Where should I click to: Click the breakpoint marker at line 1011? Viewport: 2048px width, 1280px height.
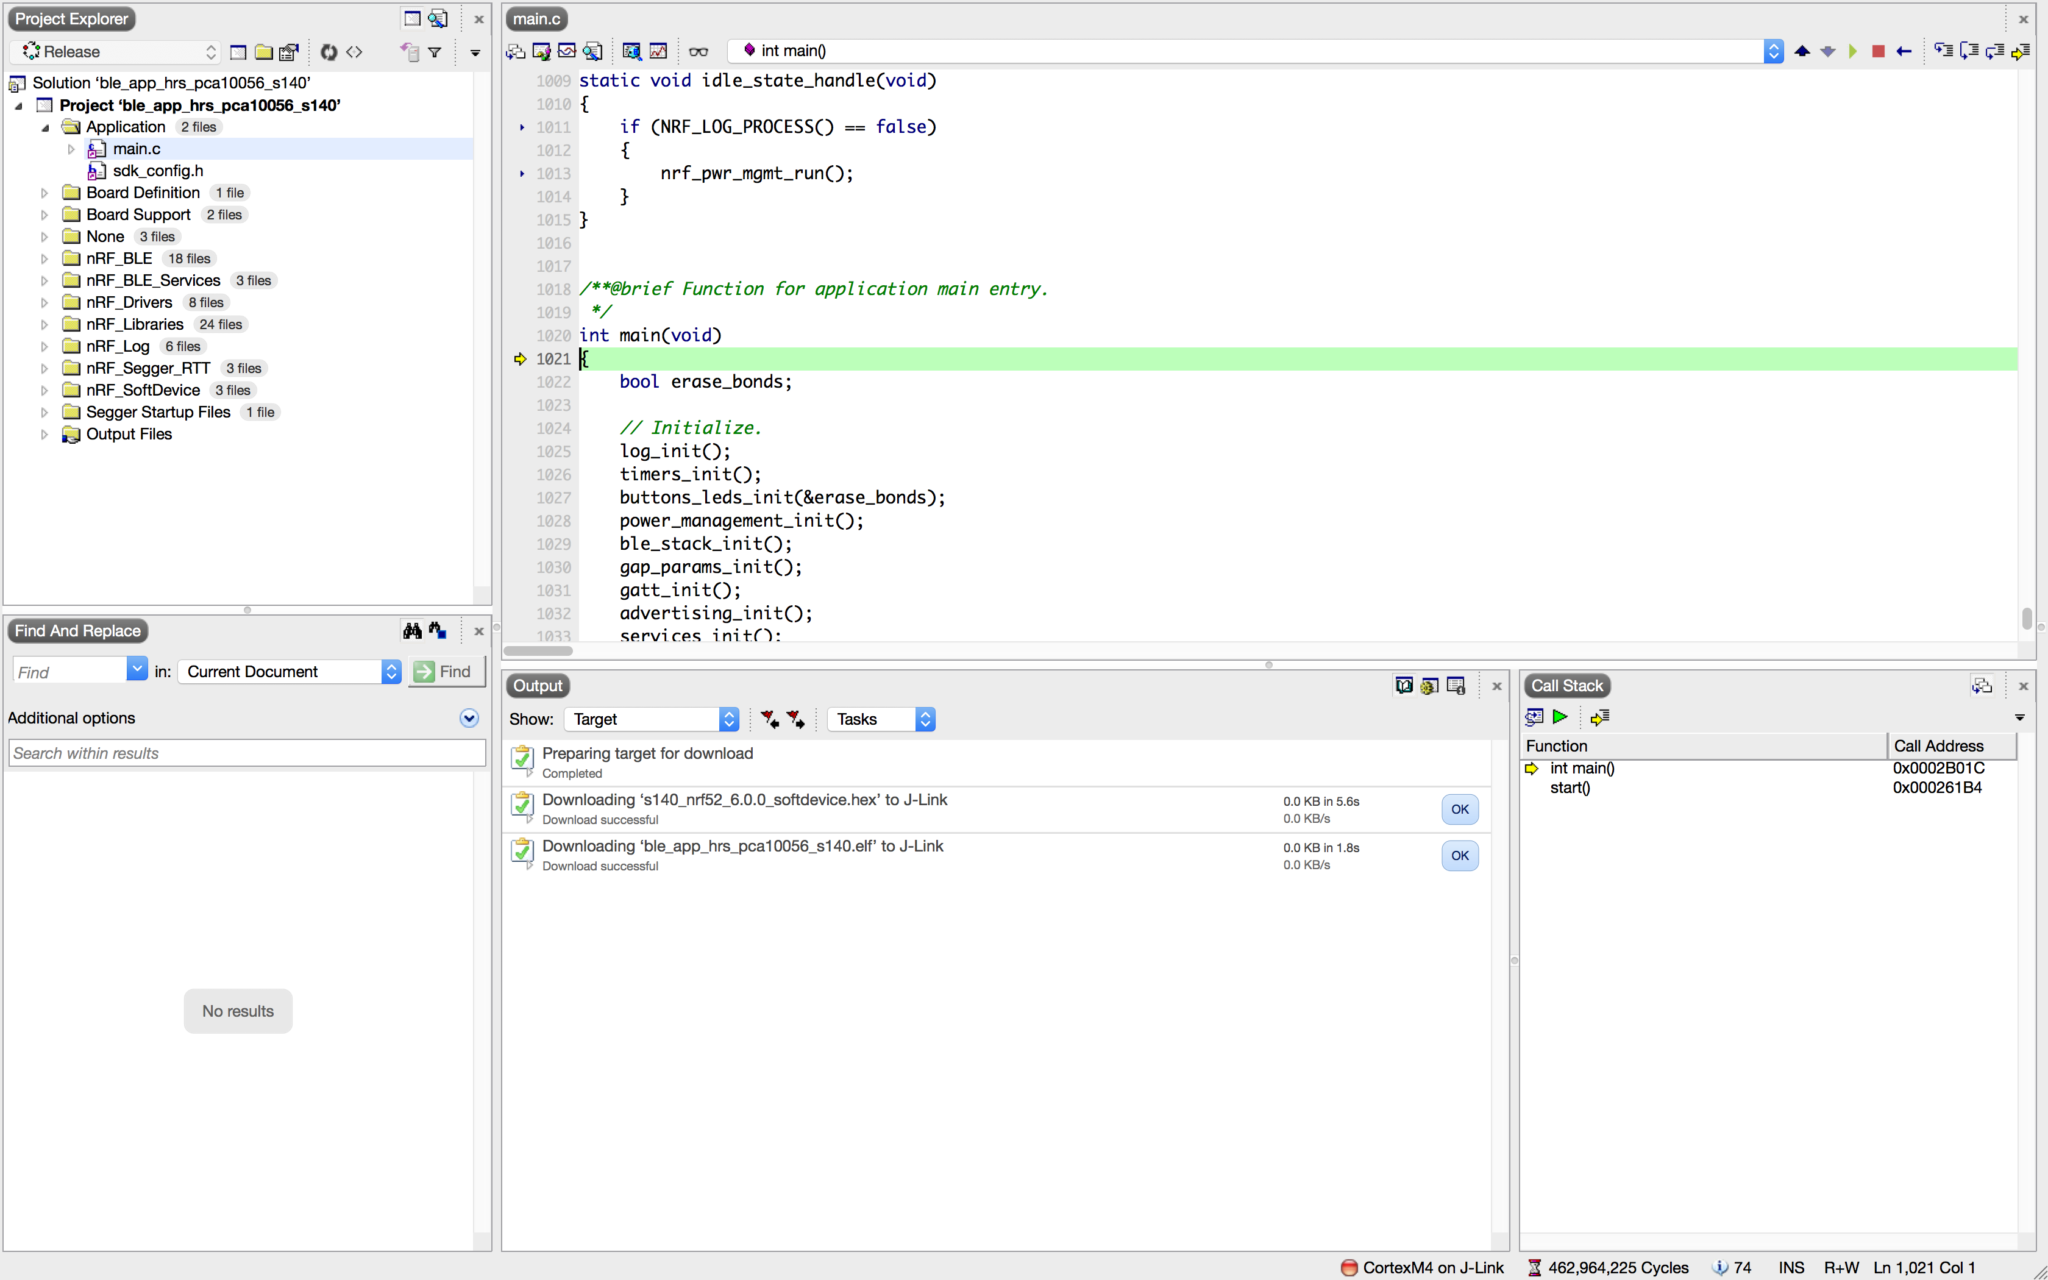(522, 127)
